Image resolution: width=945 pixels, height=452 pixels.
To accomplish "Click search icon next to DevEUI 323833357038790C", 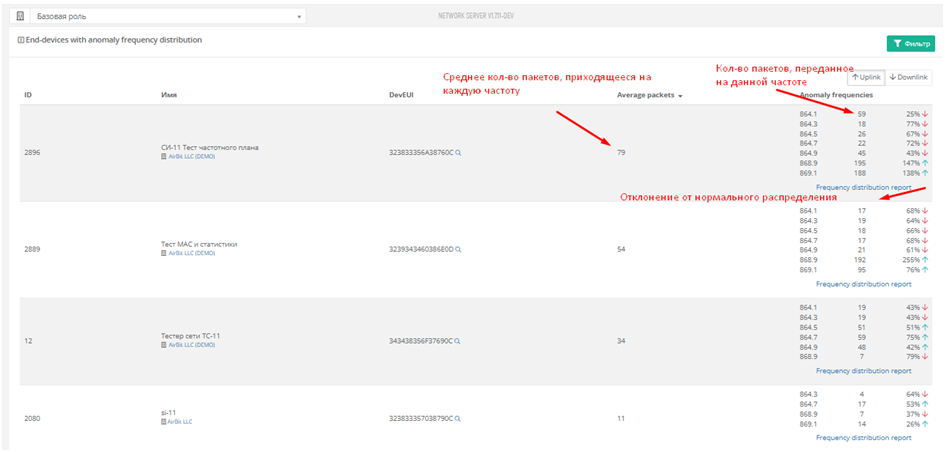I will [458, 418].
